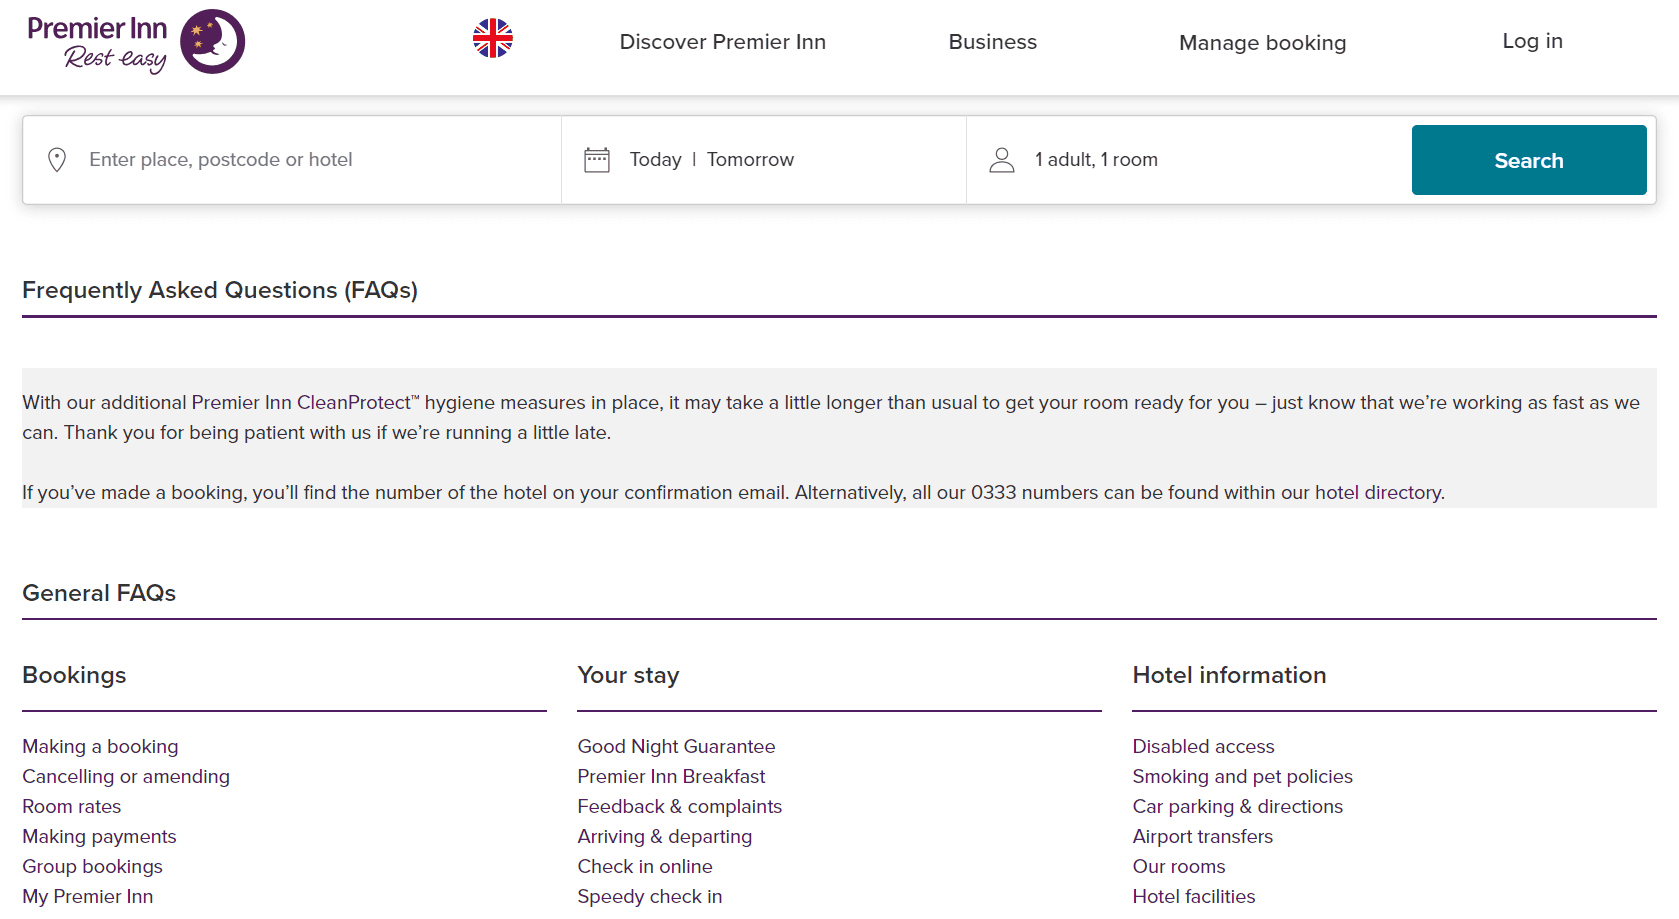The image size is (1679, 919).
Task: Open Check in online FAQ
Action: pos(645,867)
